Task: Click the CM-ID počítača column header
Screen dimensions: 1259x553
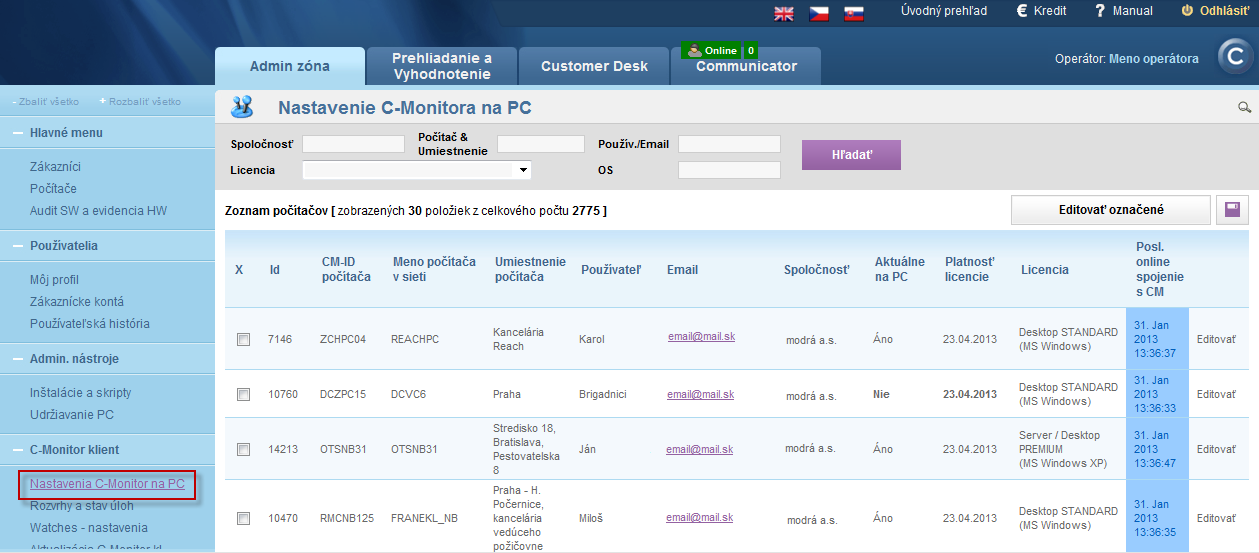Action: [x=346, y=269]
